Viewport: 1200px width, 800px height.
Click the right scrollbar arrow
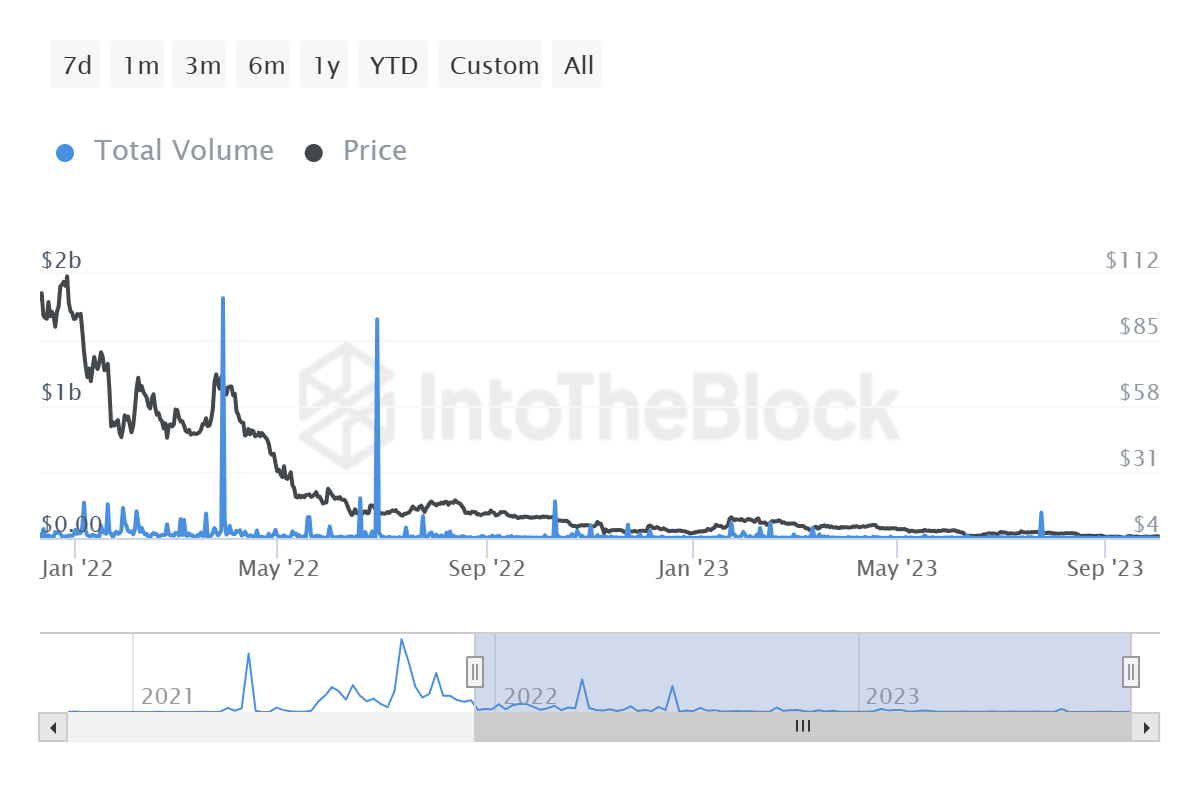[x=1147, y=727]
